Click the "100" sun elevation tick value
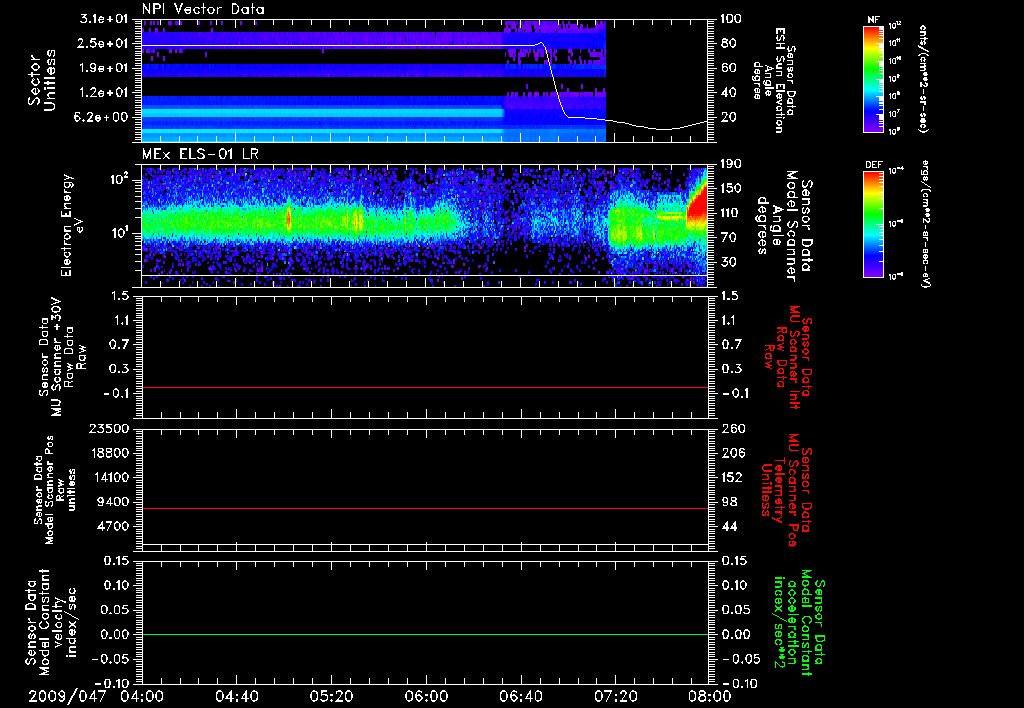Screen dimensions: 1024x708 click(x=729, y=19)
